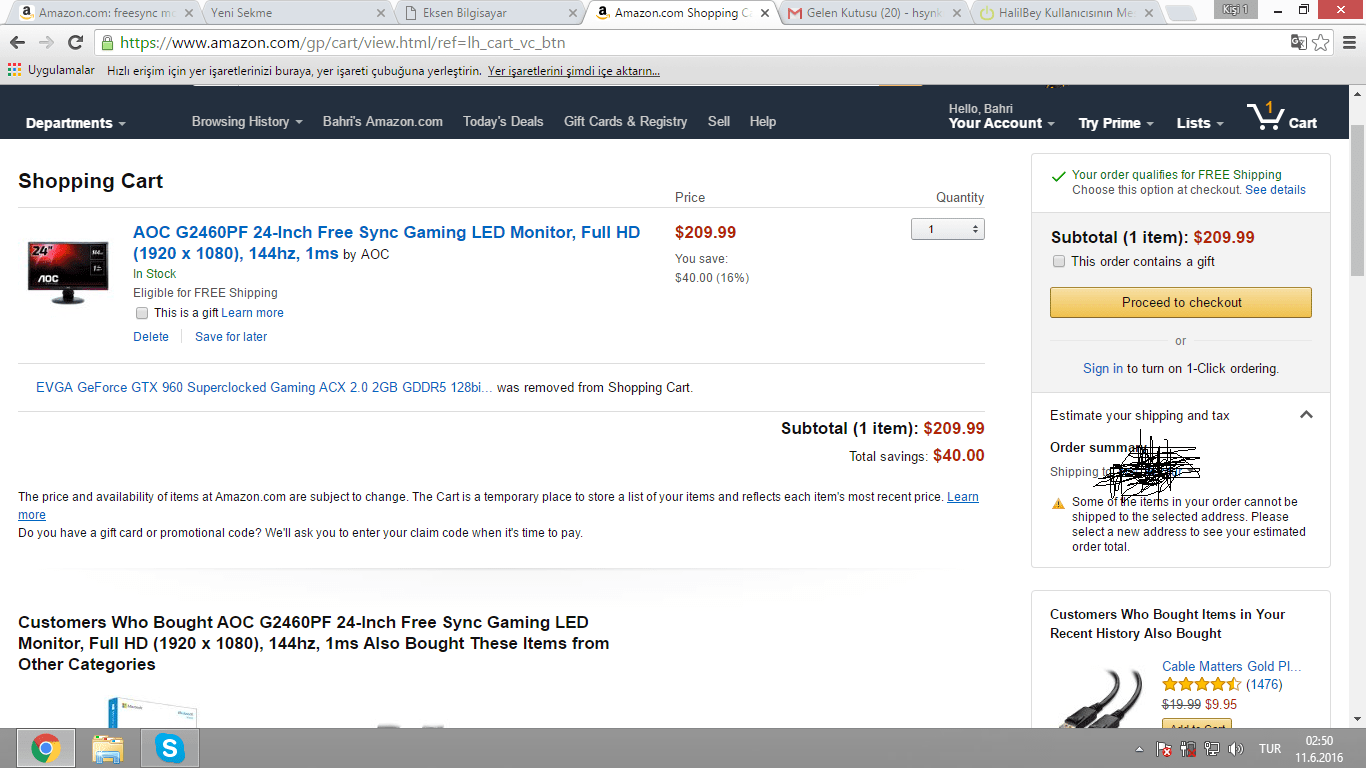Open the Uygulamalar apps shortcut
The height and width of the screenshot is (768, 1366).
(51, 70)
